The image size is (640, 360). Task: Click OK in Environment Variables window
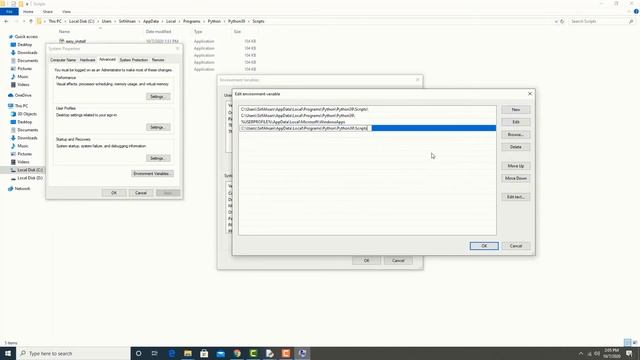(367, 260)
